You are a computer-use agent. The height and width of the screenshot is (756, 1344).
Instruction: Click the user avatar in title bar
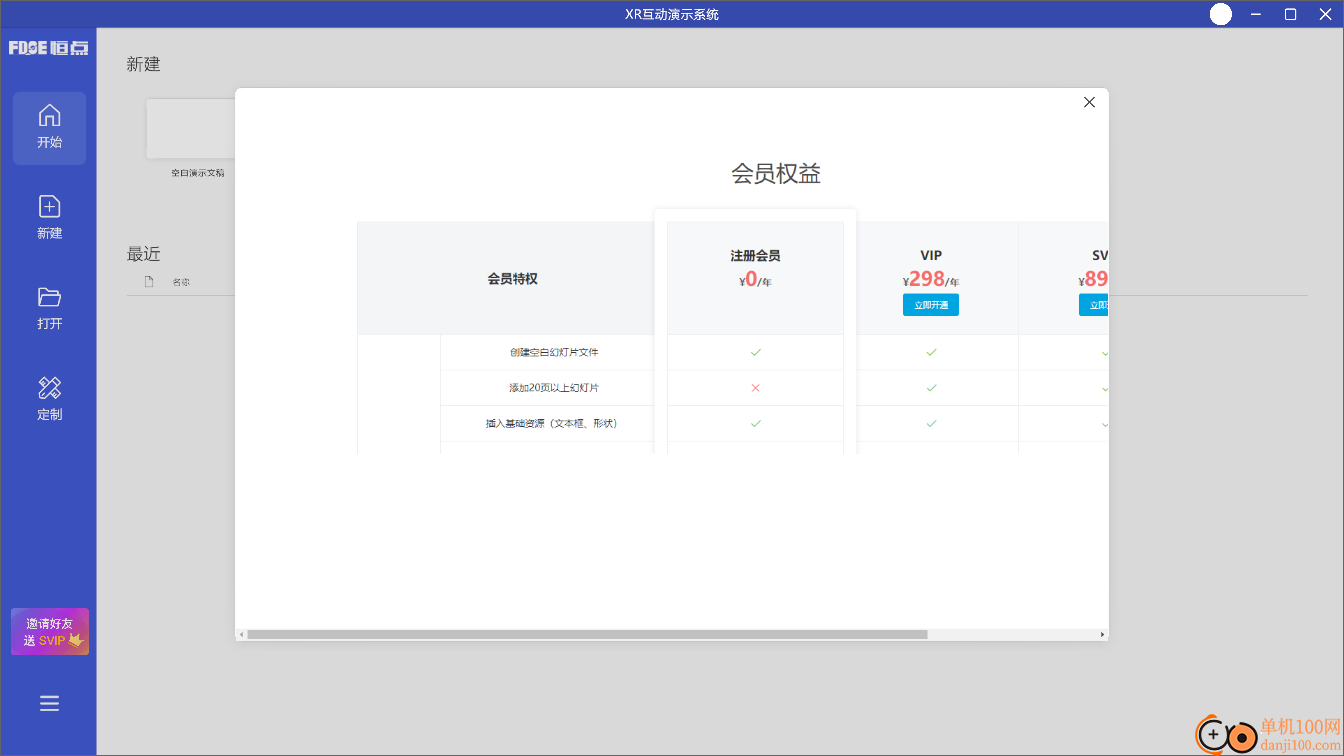pos(1220,14)
